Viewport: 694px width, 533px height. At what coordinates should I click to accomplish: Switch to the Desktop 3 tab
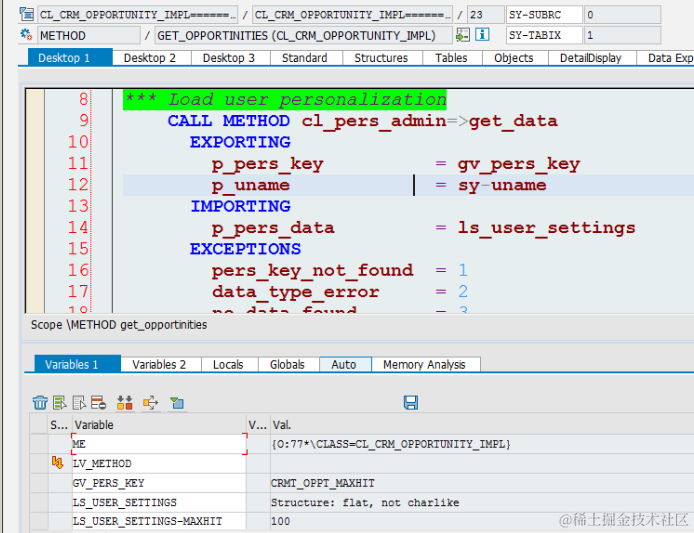[x=229, y=58]
